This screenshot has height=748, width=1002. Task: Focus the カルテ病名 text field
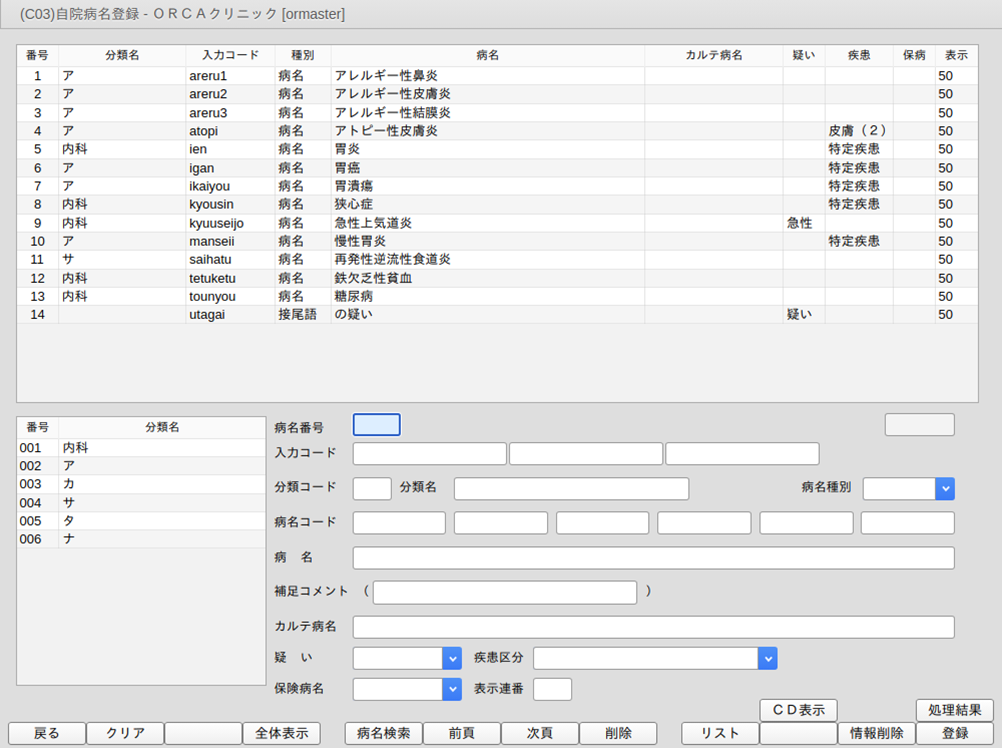(653, 627)
